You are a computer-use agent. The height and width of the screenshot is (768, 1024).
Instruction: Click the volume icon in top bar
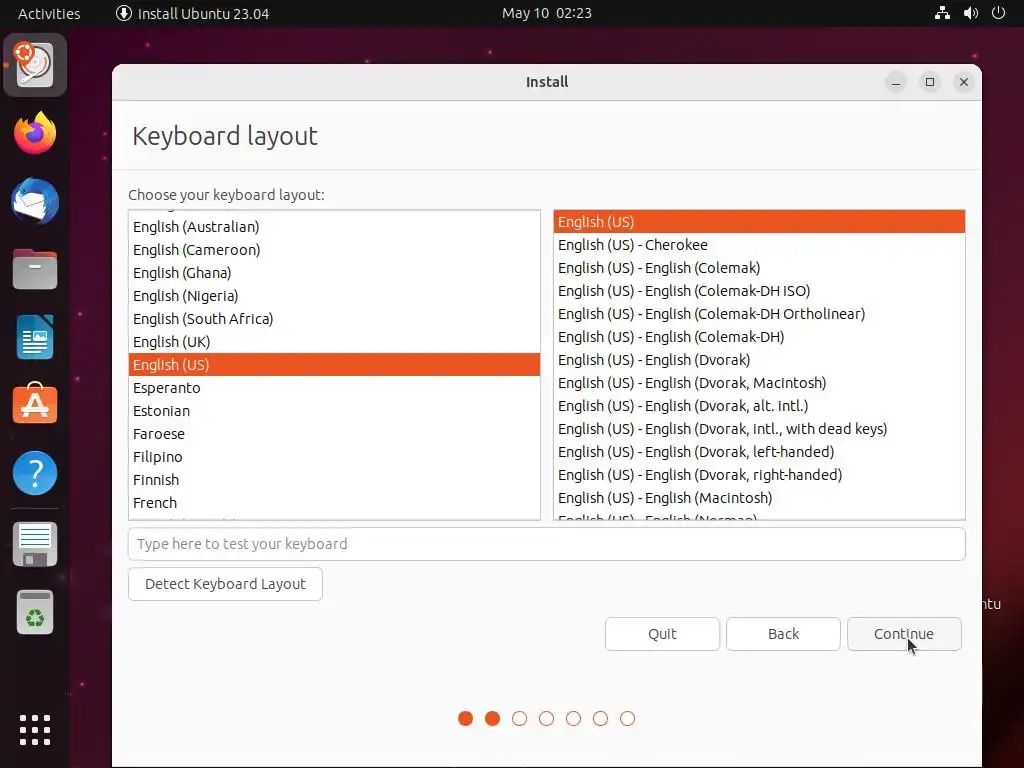click(x=970, y=13)
